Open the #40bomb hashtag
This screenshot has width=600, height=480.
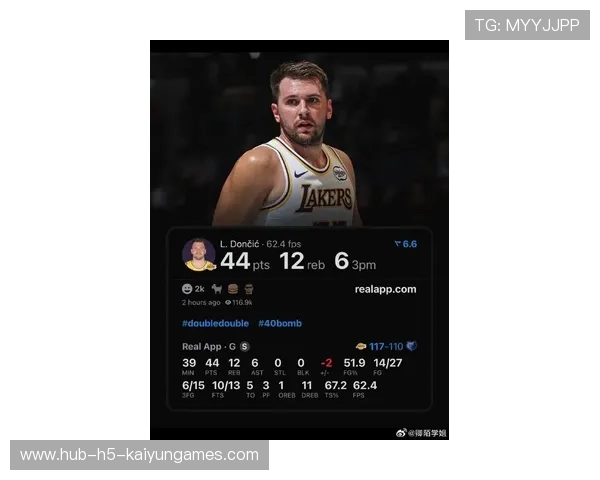click(x=280, y=323)
